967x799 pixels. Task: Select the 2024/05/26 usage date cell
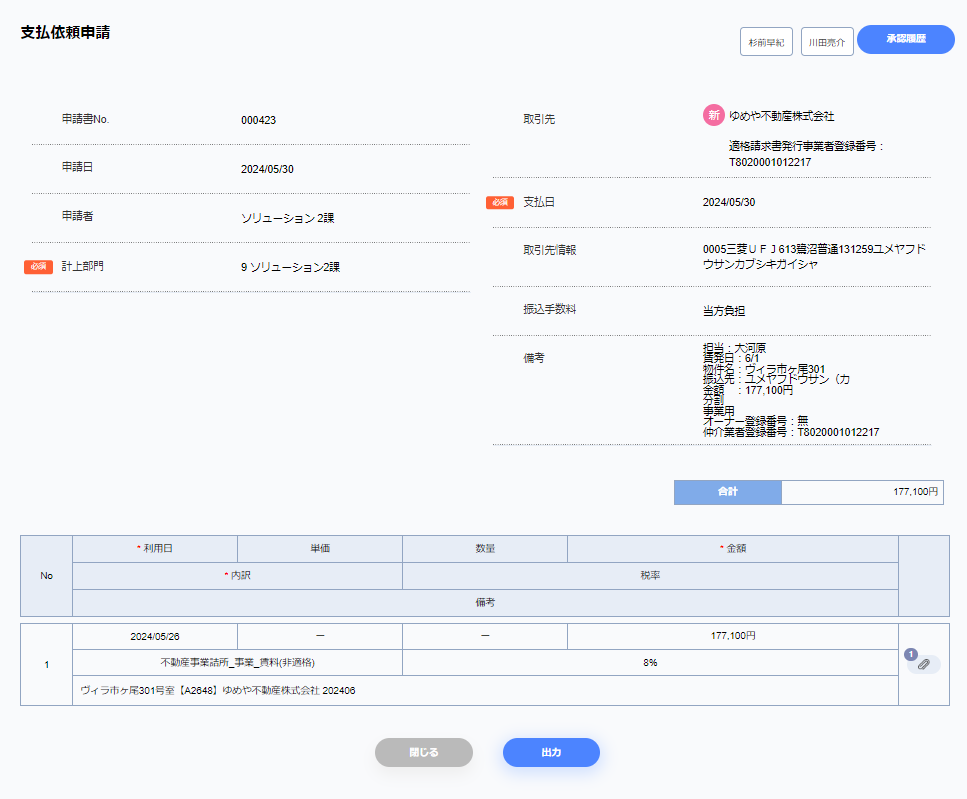155,636
